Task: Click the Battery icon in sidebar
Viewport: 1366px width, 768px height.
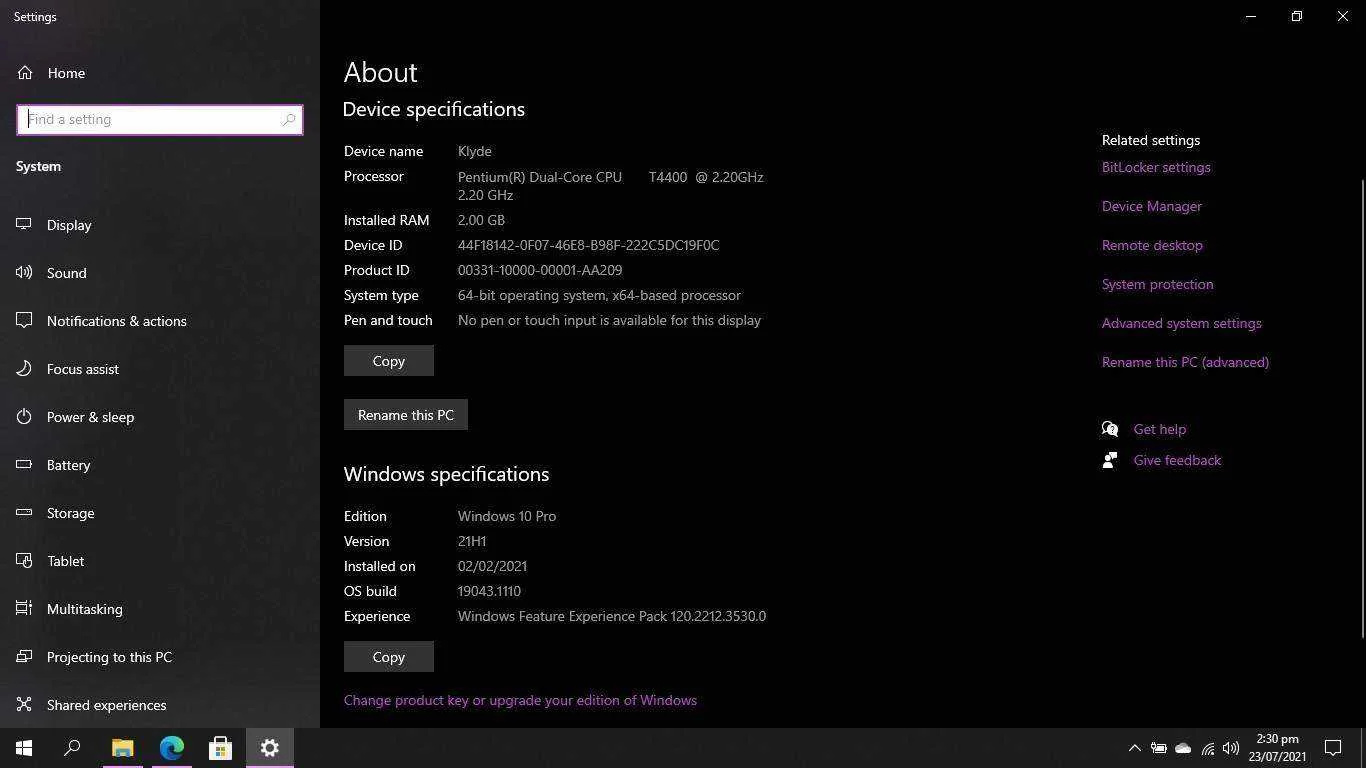Action: (x=24, y=465)
